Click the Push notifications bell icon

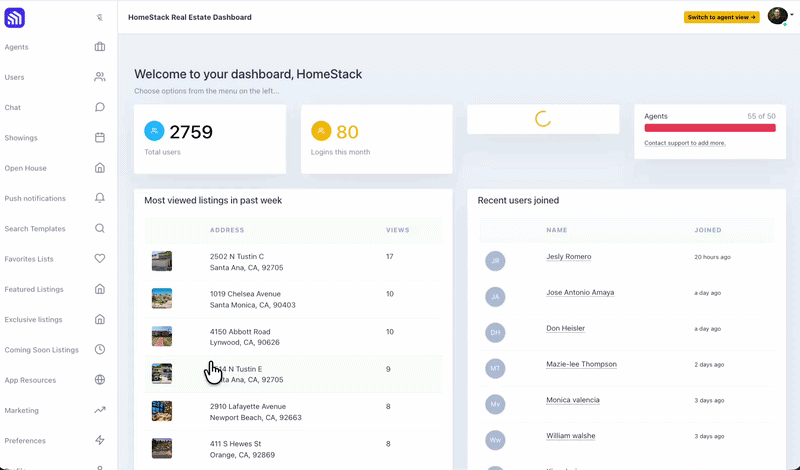click(x=100, y=198)
